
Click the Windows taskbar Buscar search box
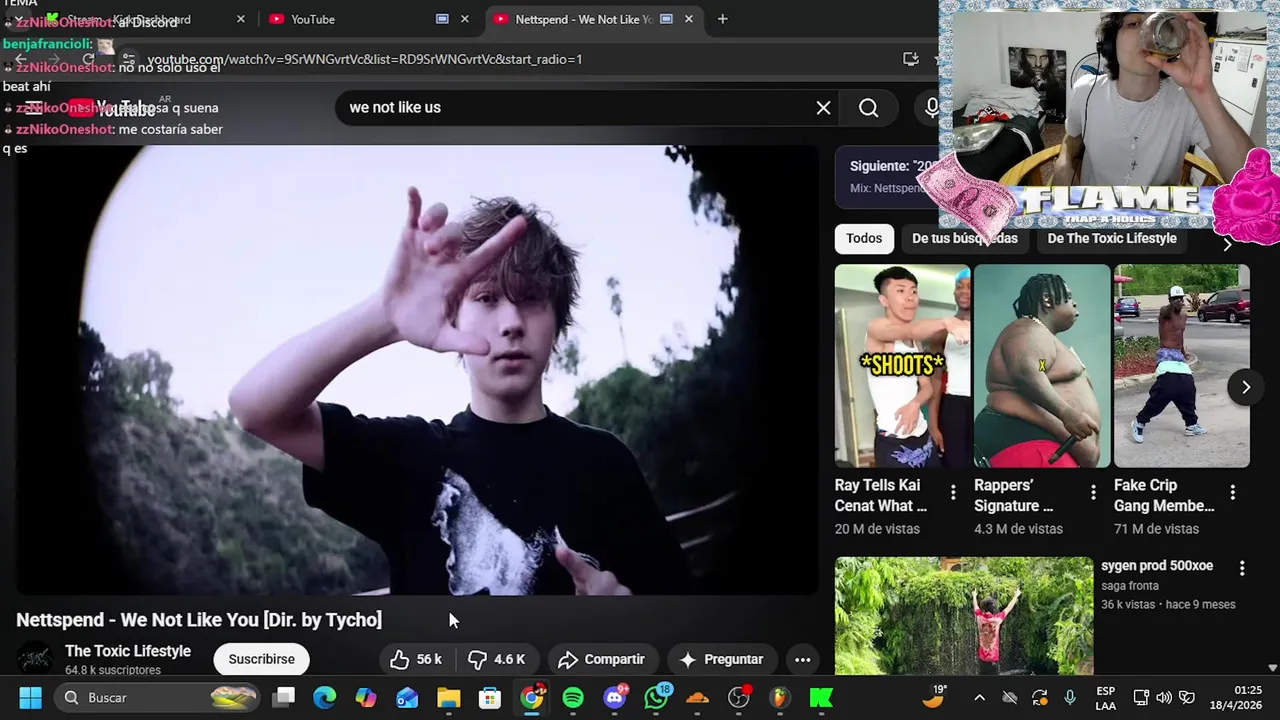point(158,697)
